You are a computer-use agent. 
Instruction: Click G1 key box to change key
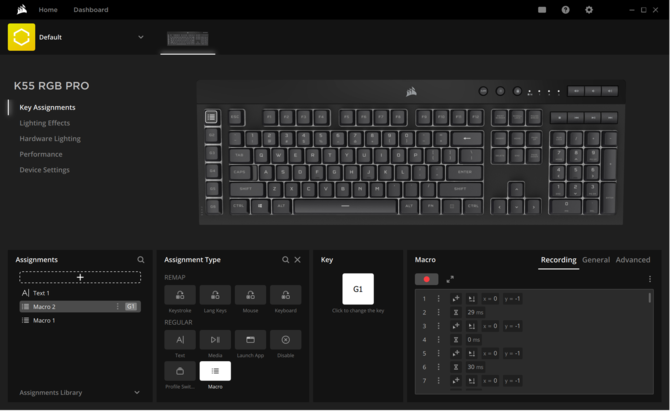[x=358, y=289]
